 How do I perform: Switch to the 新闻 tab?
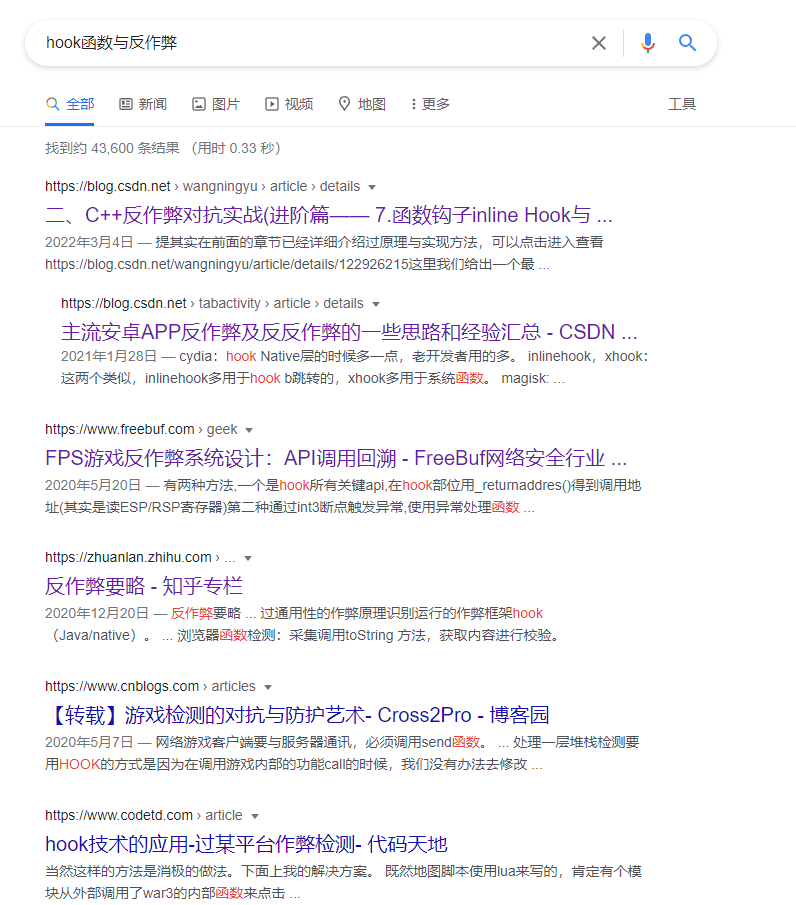point(143,104)
